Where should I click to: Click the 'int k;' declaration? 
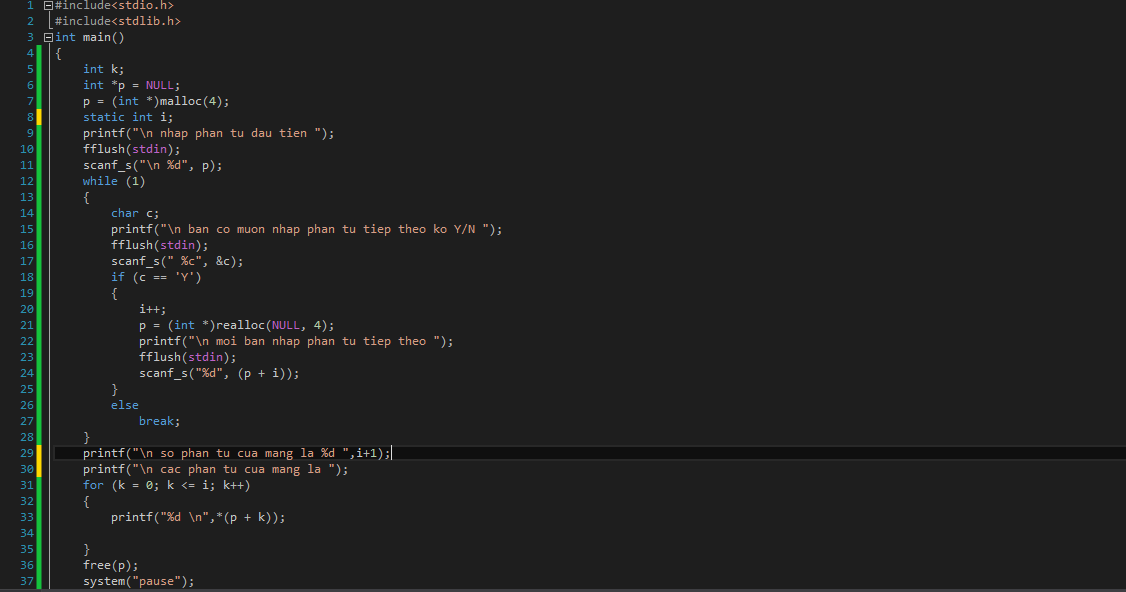tap(103, 69)
